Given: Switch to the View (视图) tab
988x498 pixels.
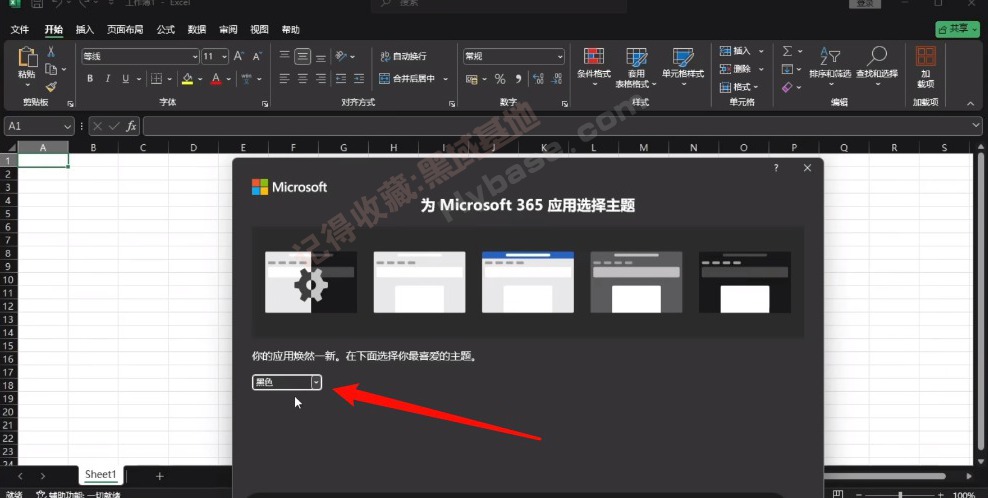Looking at the screenshot, I should pyautogui.click(x=259, y=30).
